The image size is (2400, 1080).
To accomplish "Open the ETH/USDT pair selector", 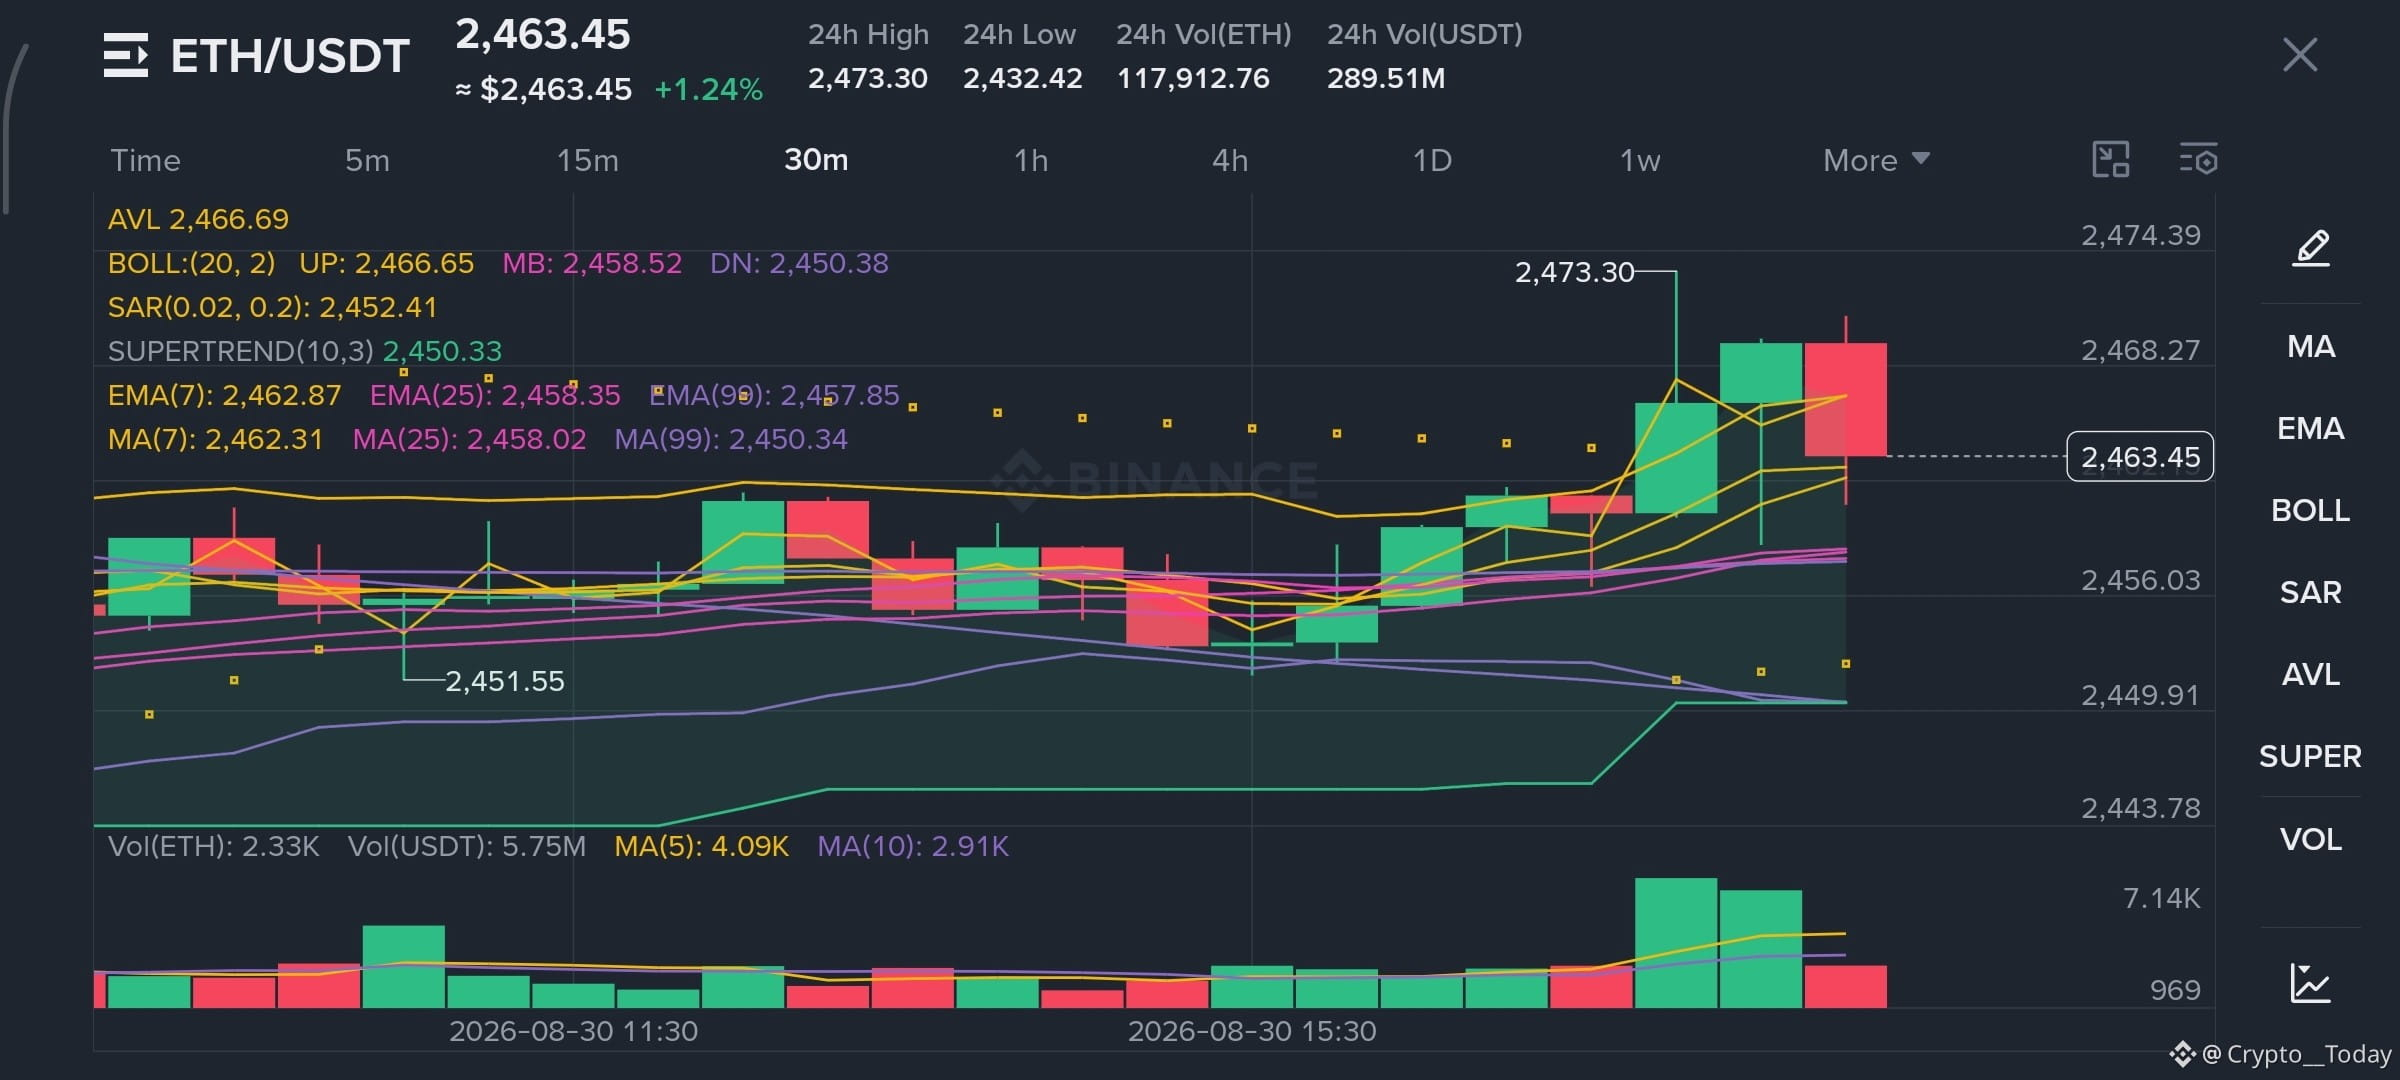I will [290, 56].
